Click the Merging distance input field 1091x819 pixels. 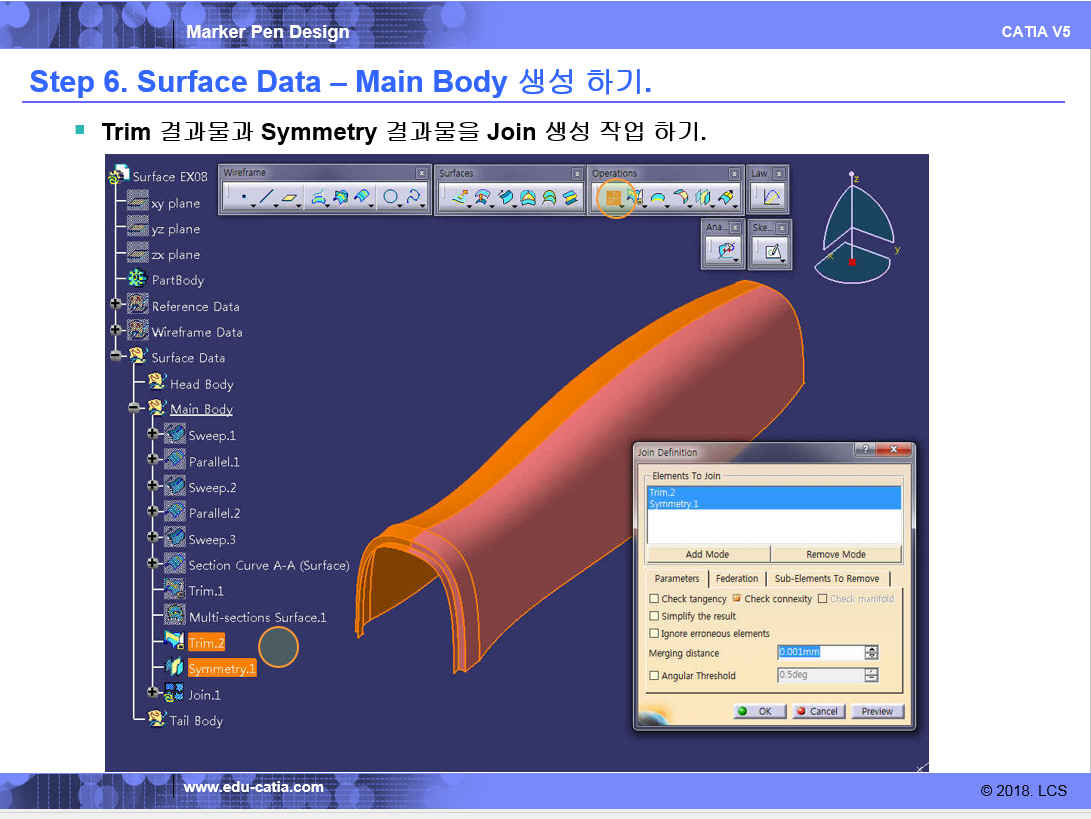point(819,653)
